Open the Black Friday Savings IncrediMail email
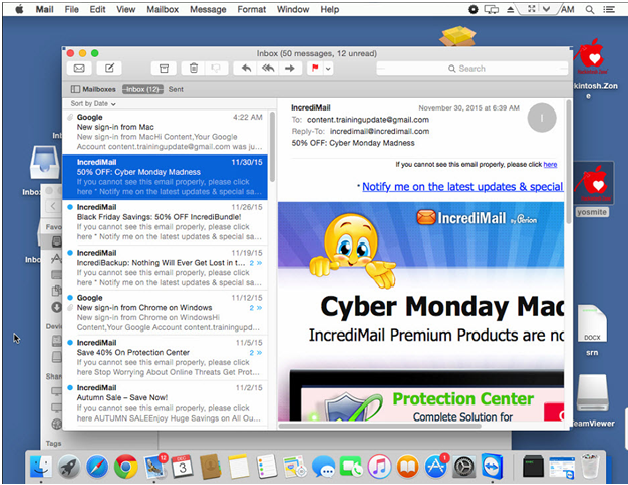This screenshot has height=485, width=628. 165,221
